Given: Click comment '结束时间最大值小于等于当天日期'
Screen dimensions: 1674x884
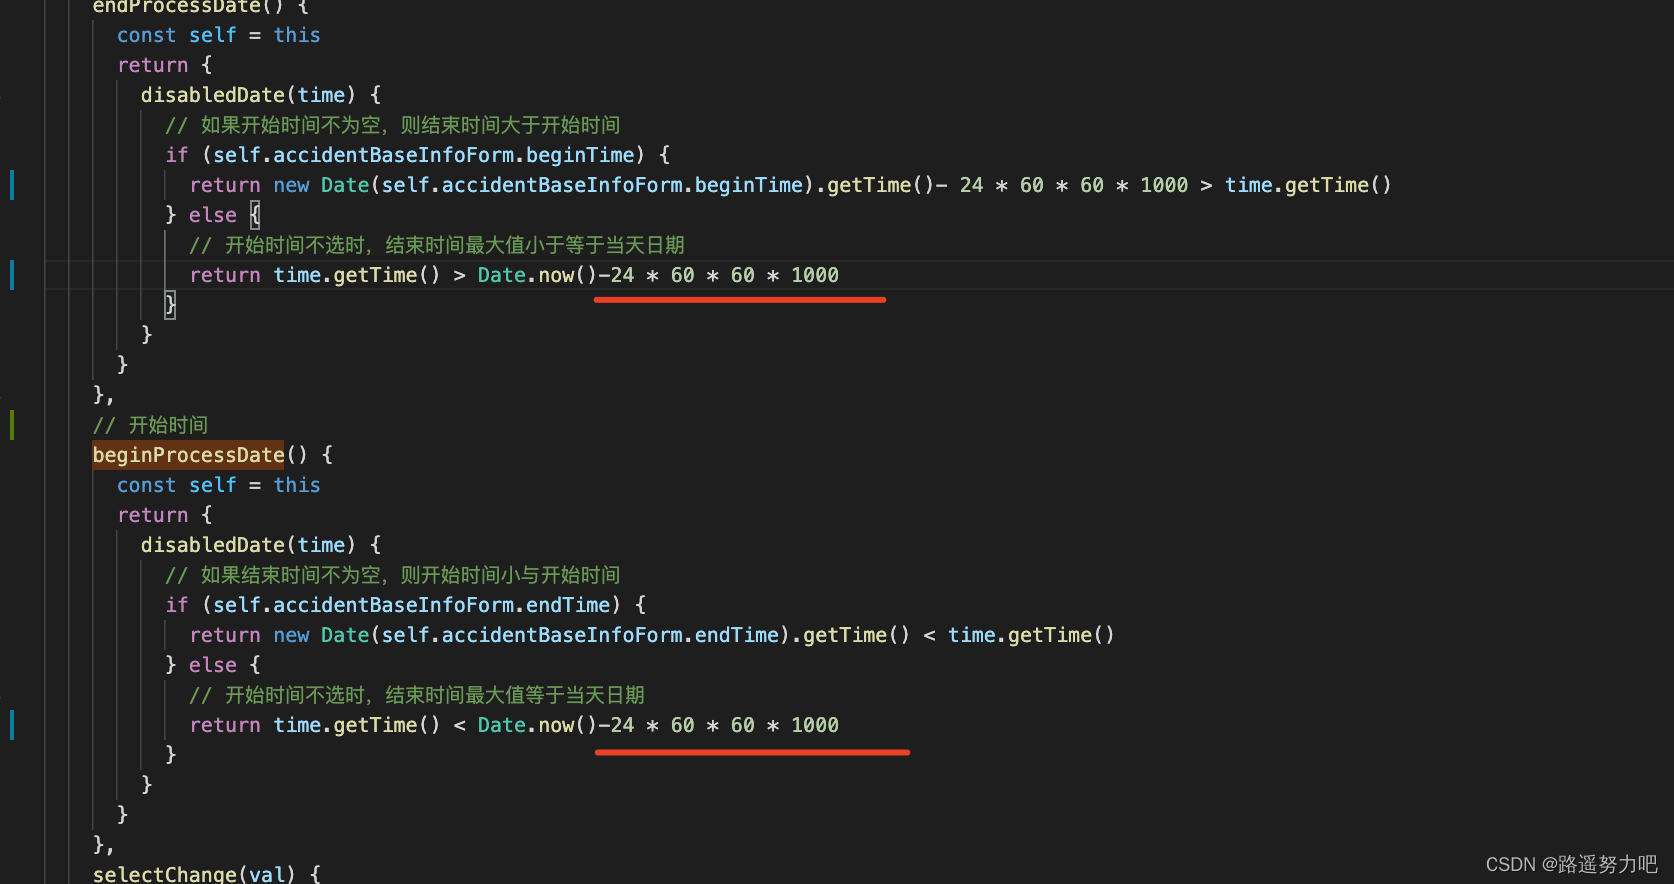Looking at the screenshot, I should click(535, 245).
